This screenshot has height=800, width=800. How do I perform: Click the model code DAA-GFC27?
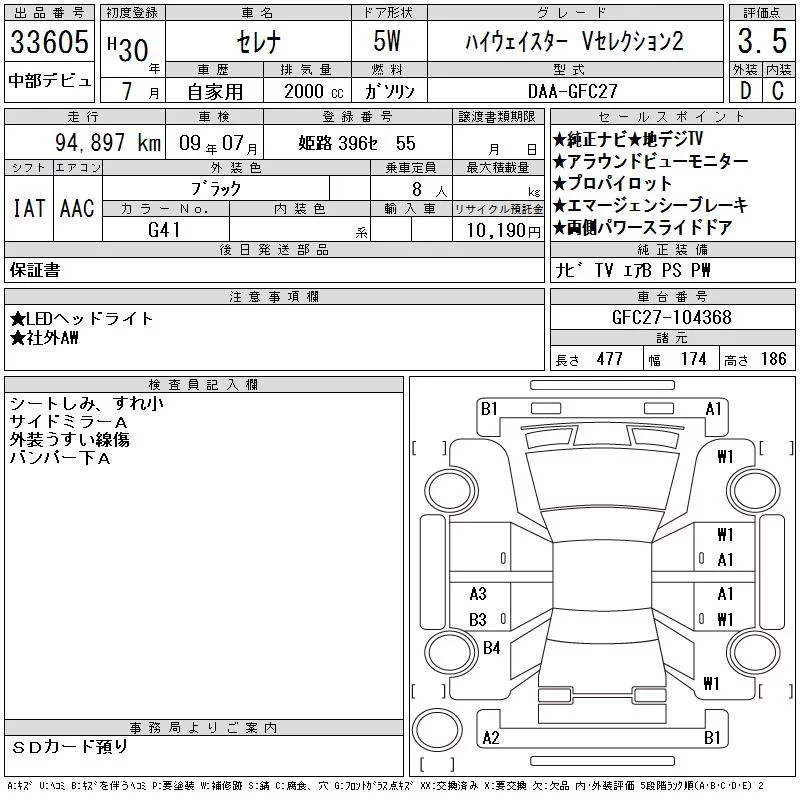coord(573,91)
